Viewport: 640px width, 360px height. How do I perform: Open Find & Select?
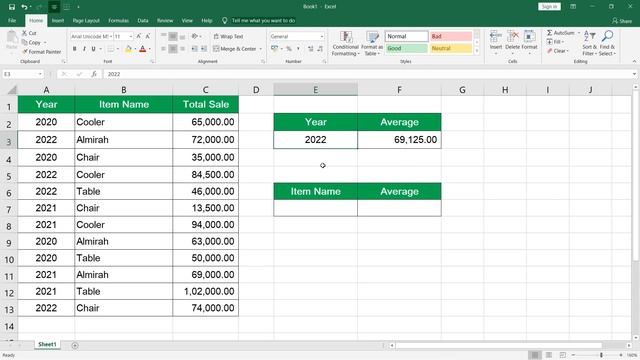click(607, 43)
